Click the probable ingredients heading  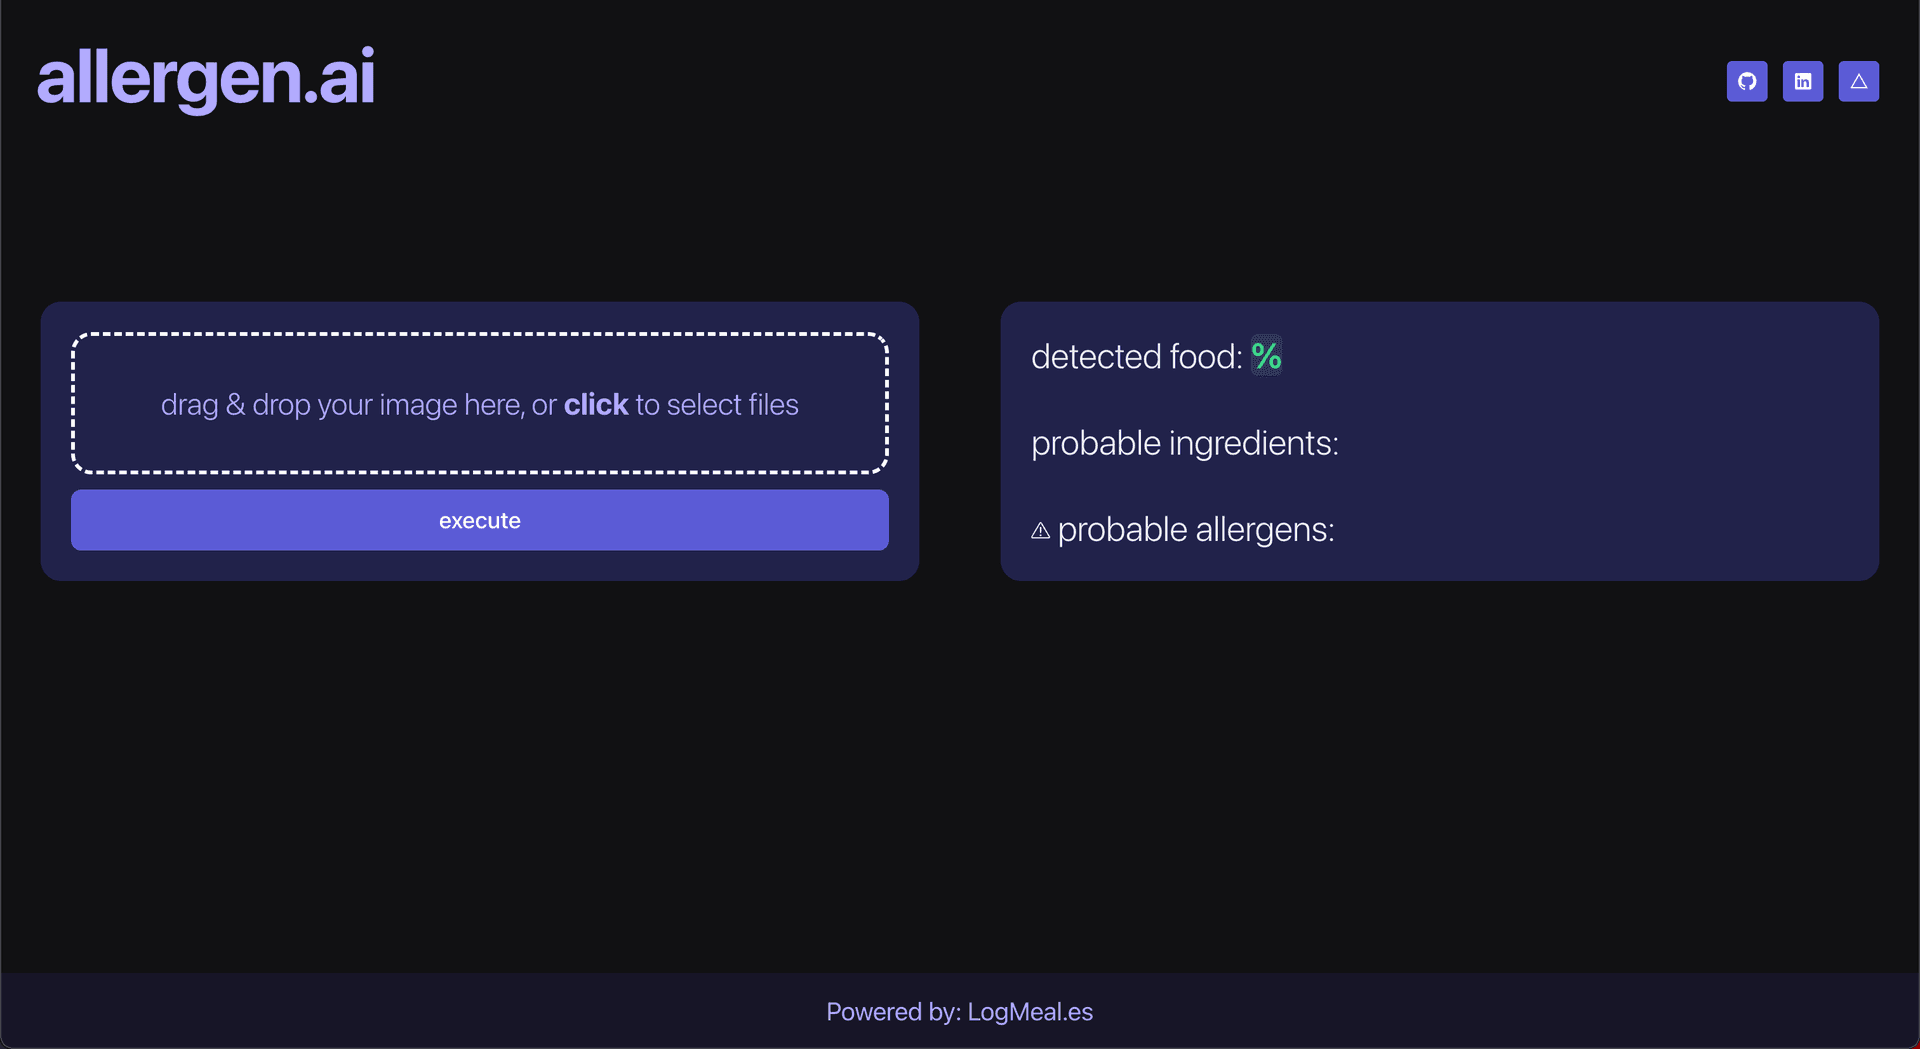[x=1185, y=443]
